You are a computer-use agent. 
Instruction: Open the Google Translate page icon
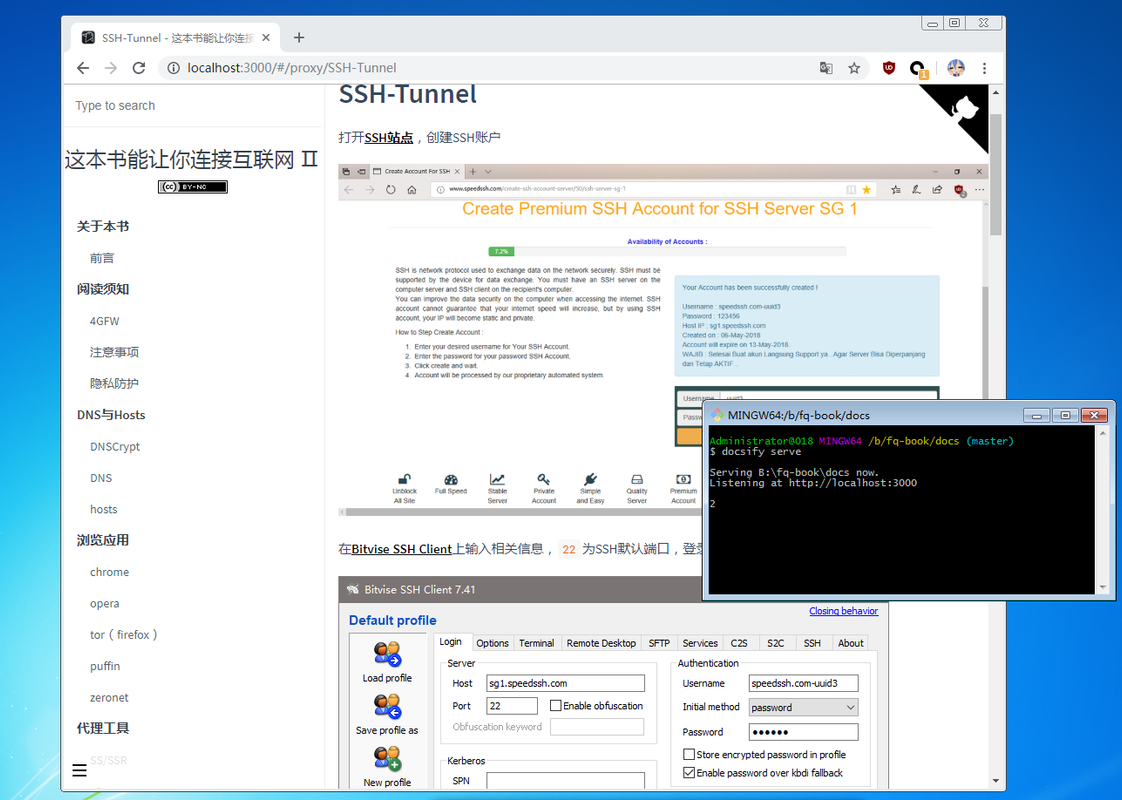826,68
